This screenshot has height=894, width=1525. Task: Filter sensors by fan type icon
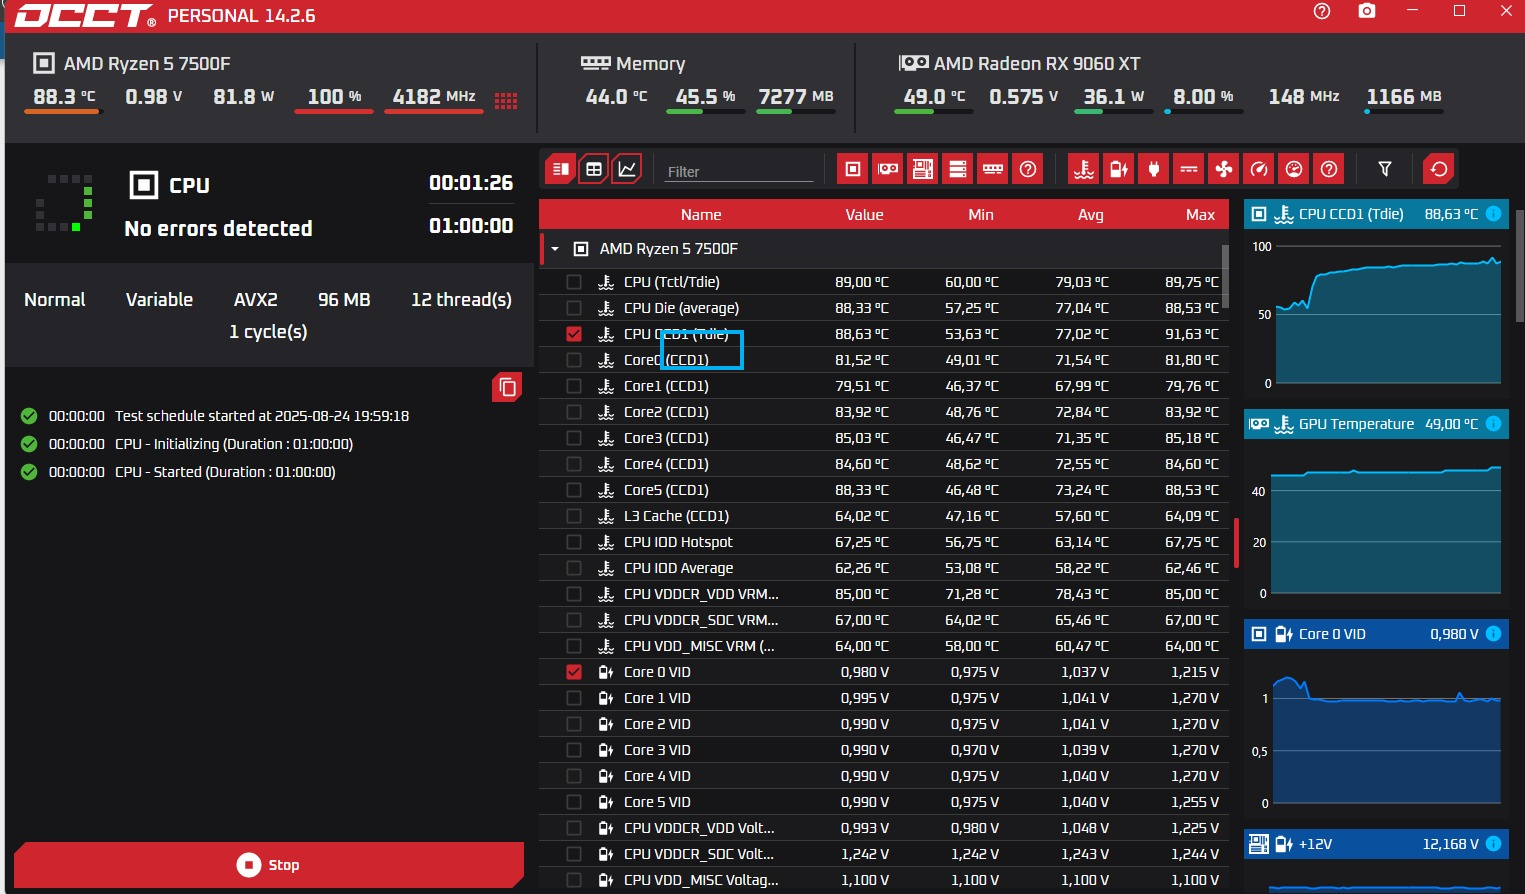pos(1224,169)
